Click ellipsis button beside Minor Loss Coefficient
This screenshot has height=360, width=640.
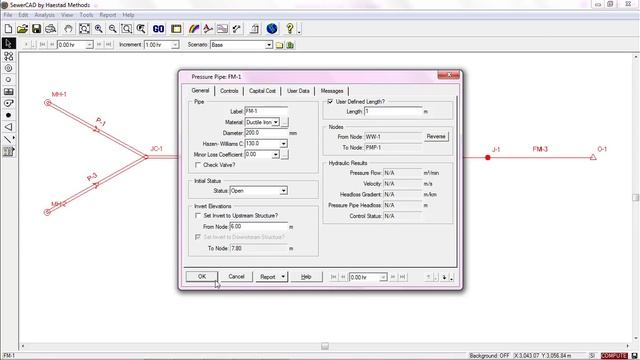pos(285,154)
